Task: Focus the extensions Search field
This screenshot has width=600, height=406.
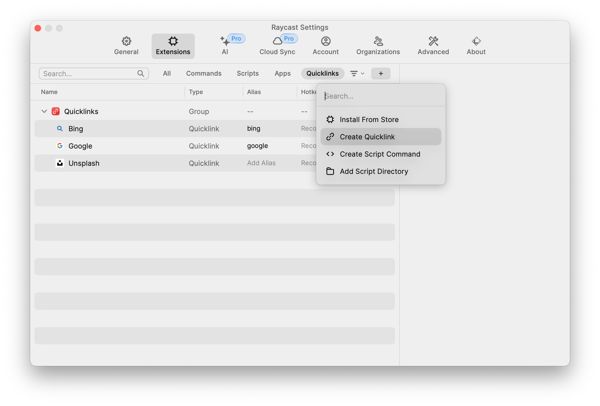Action: pyautogui.click(x=93, y=73)
